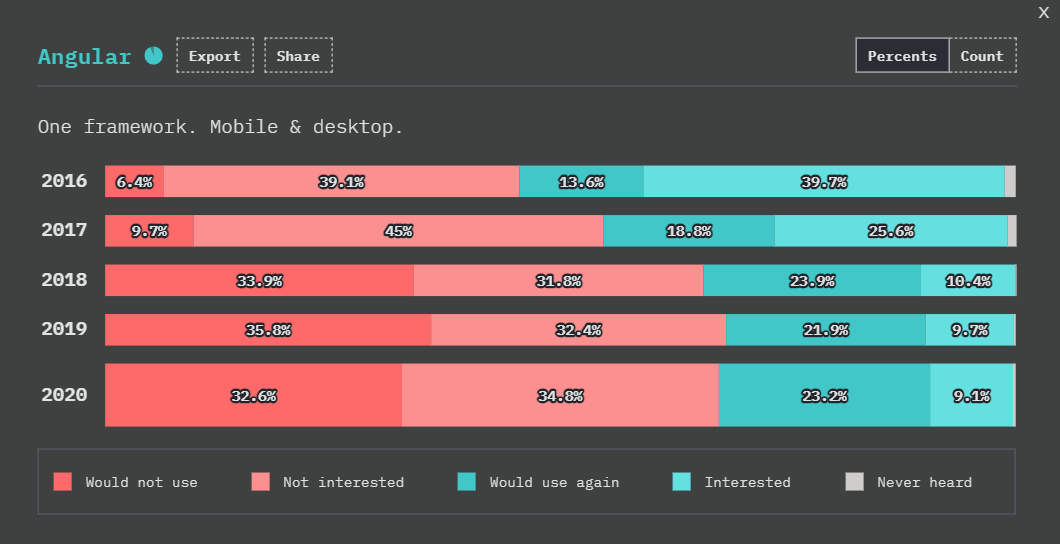Select the 2017 45% bar segment
Viewport: 1060px width, 544px height.
click(398, 231)
